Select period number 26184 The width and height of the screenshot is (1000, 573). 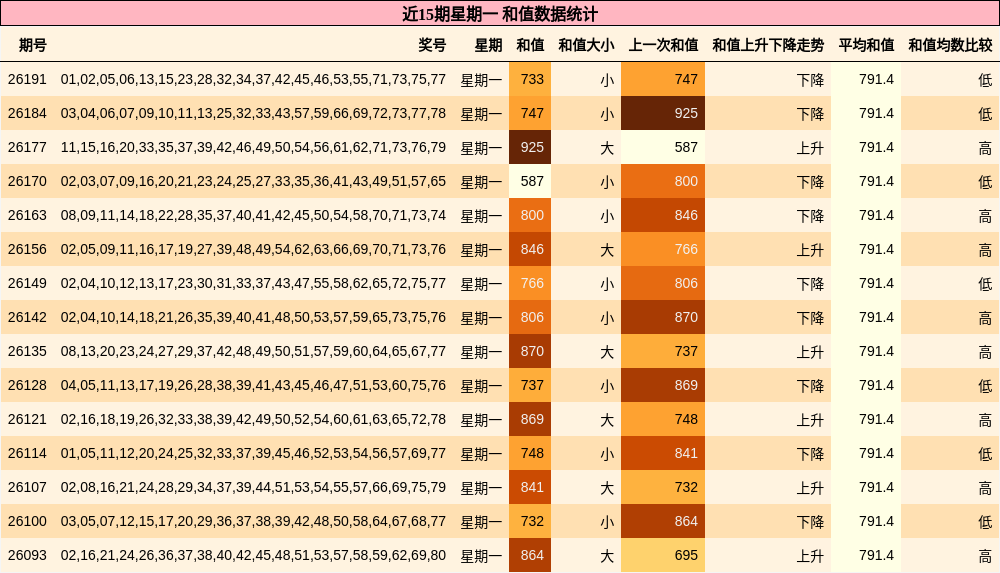click(27, 113)
